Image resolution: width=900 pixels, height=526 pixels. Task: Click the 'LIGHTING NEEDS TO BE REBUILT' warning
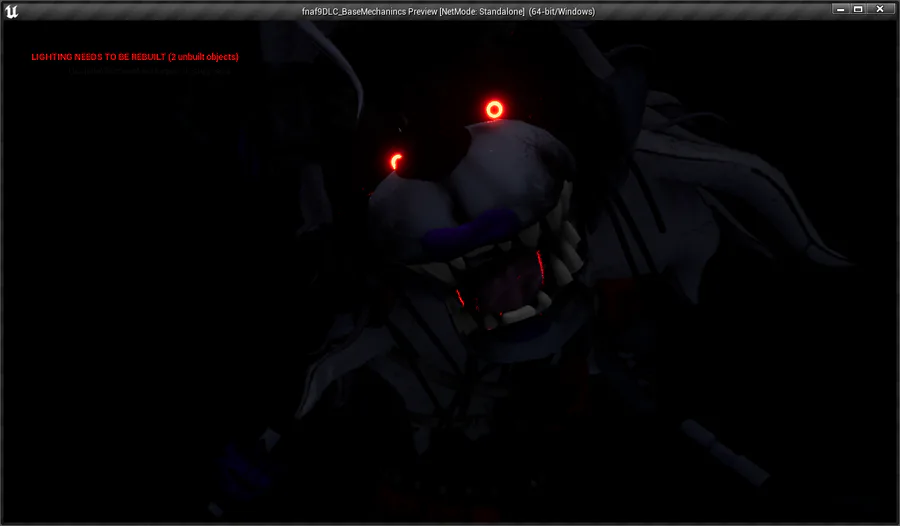click(x=135, y=57)
